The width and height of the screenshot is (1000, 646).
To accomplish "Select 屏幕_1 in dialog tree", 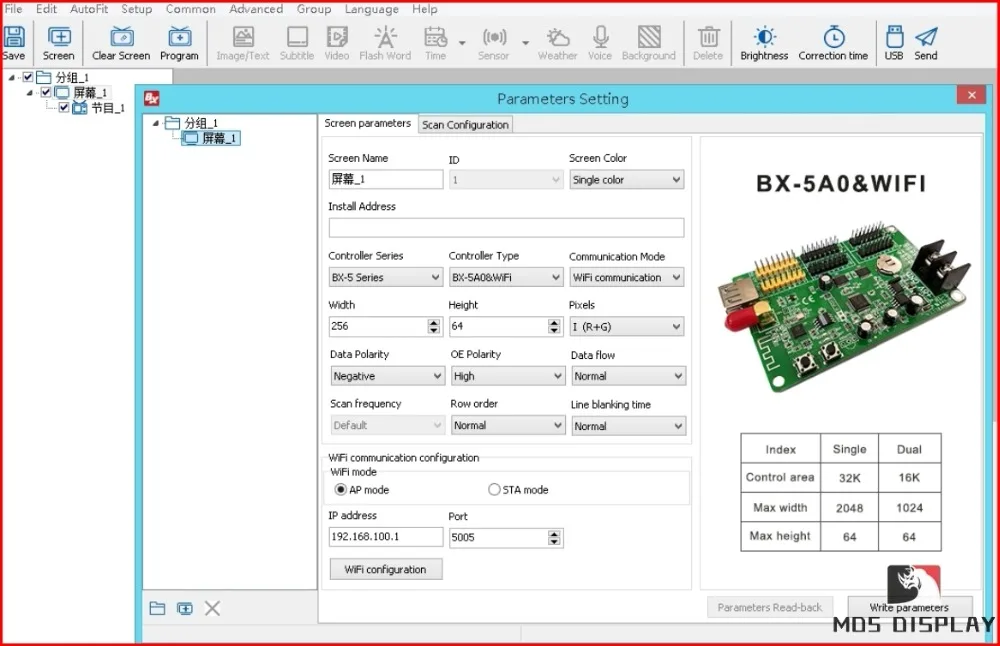I will (x=211, y=138).
